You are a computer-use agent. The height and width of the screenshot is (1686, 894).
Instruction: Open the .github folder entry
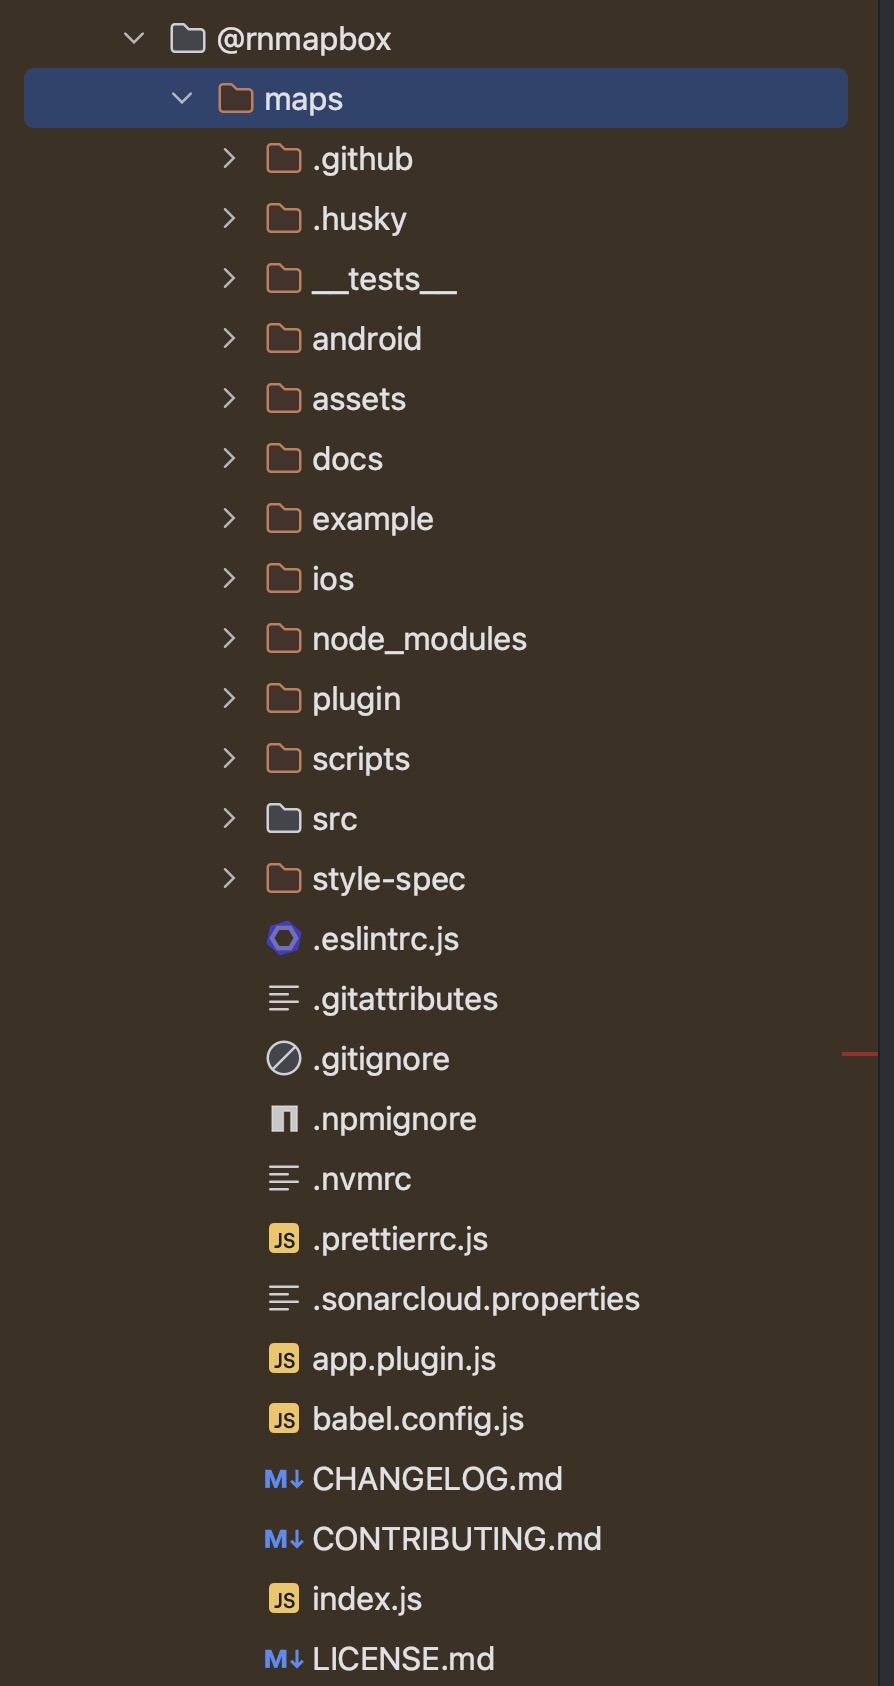point(362,158)
